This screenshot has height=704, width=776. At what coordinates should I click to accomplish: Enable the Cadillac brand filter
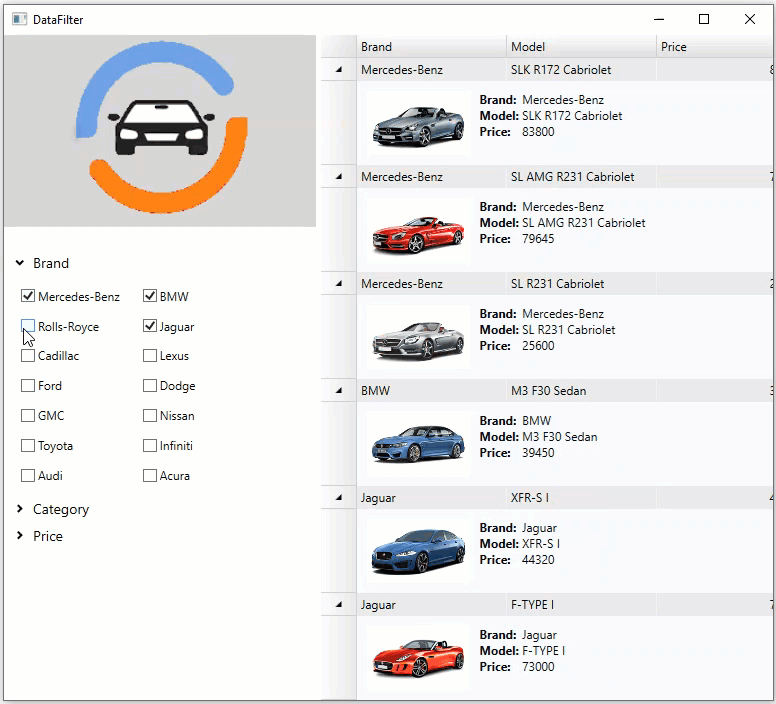point(28,356)
